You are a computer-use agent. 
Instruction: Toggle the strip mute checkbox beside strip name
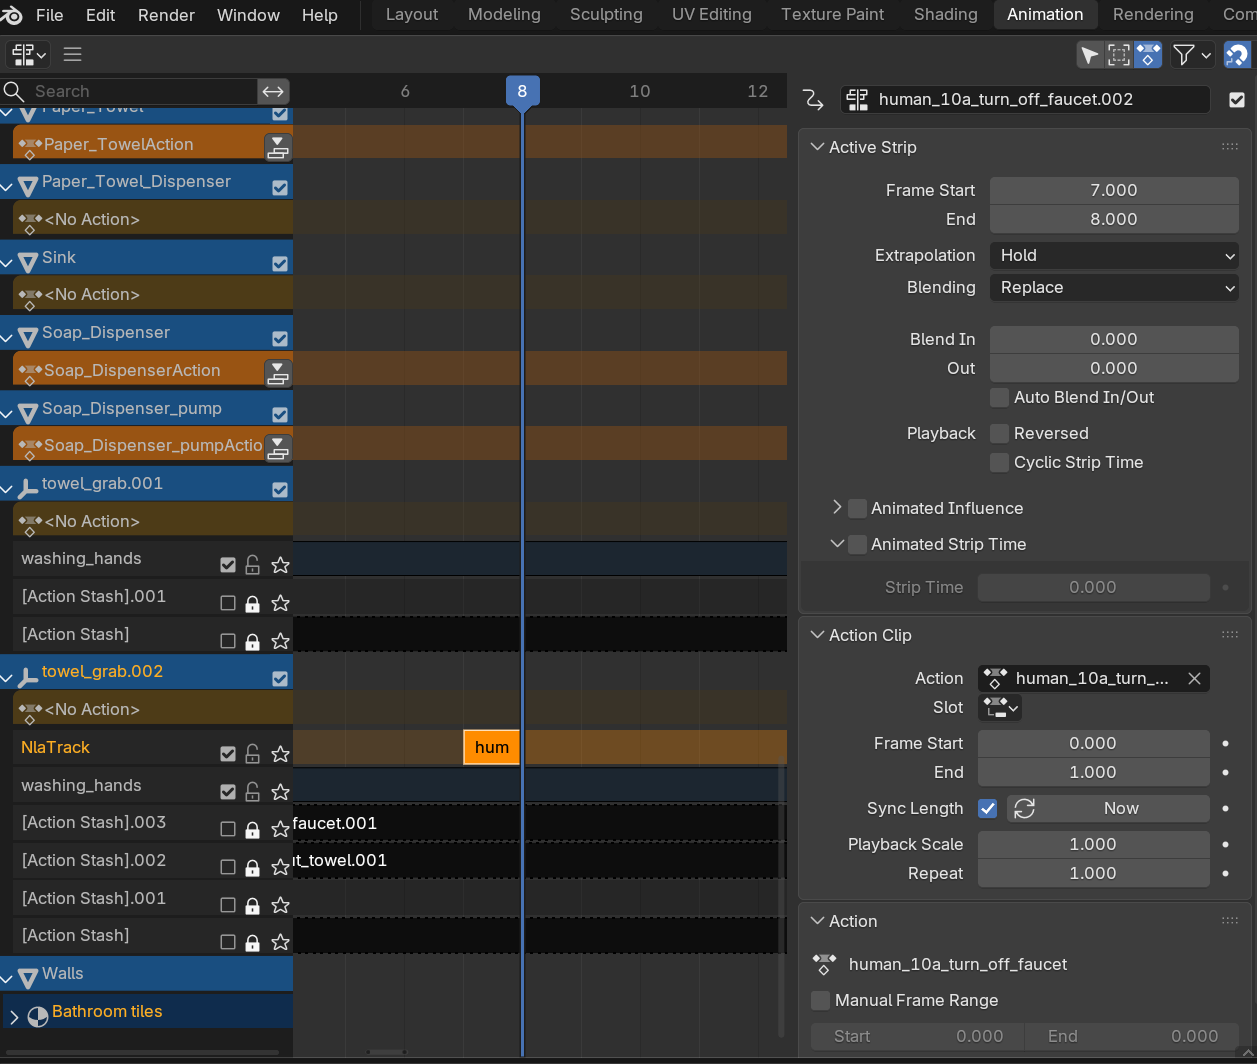pos(1237,99)
